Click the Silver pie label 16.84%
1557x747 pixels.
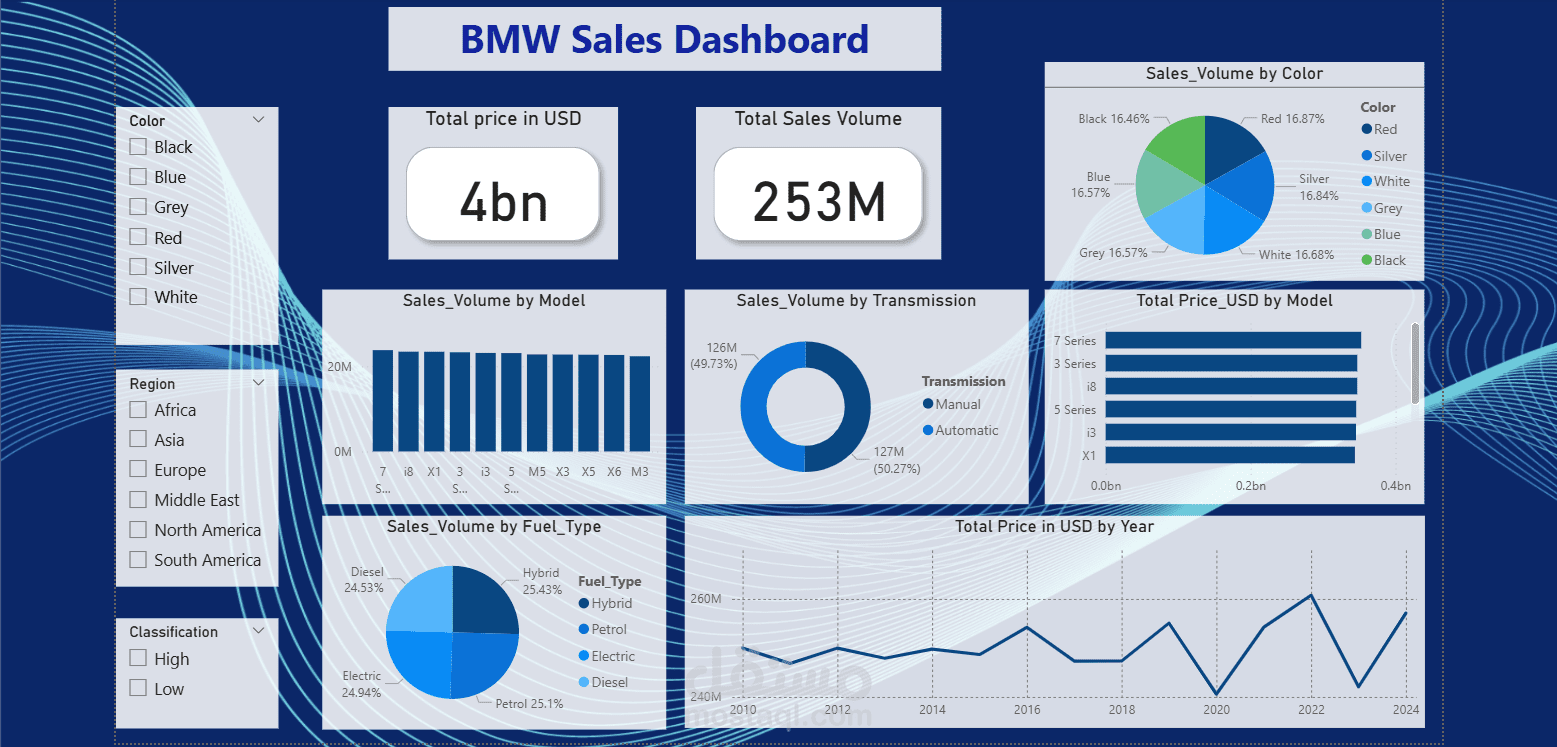(1319, 187)
